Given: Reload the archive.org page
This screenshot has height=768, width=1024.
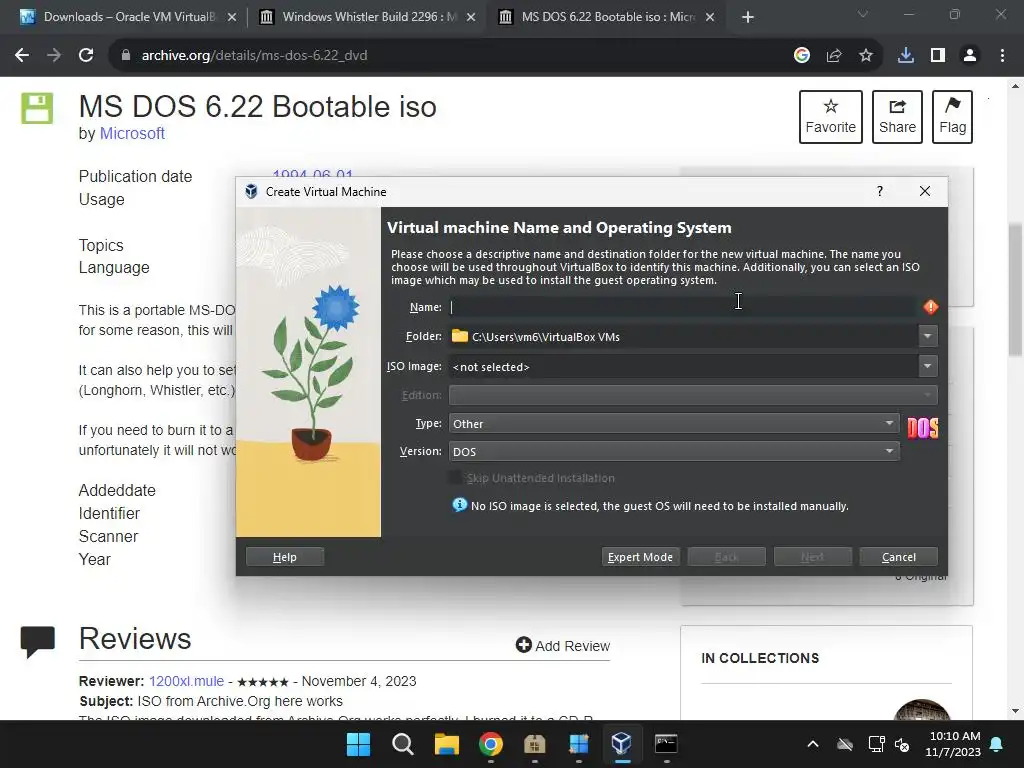Looking at the screenshot, I should (86, 56).
